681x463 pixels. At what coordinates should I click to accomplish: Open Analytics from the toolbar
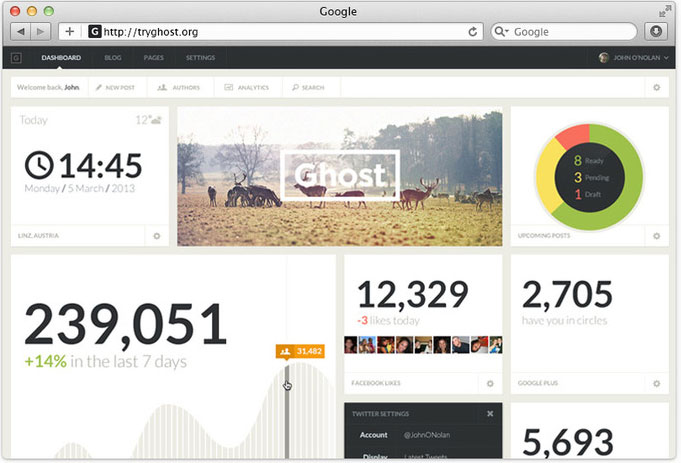(x=247, y=87)
